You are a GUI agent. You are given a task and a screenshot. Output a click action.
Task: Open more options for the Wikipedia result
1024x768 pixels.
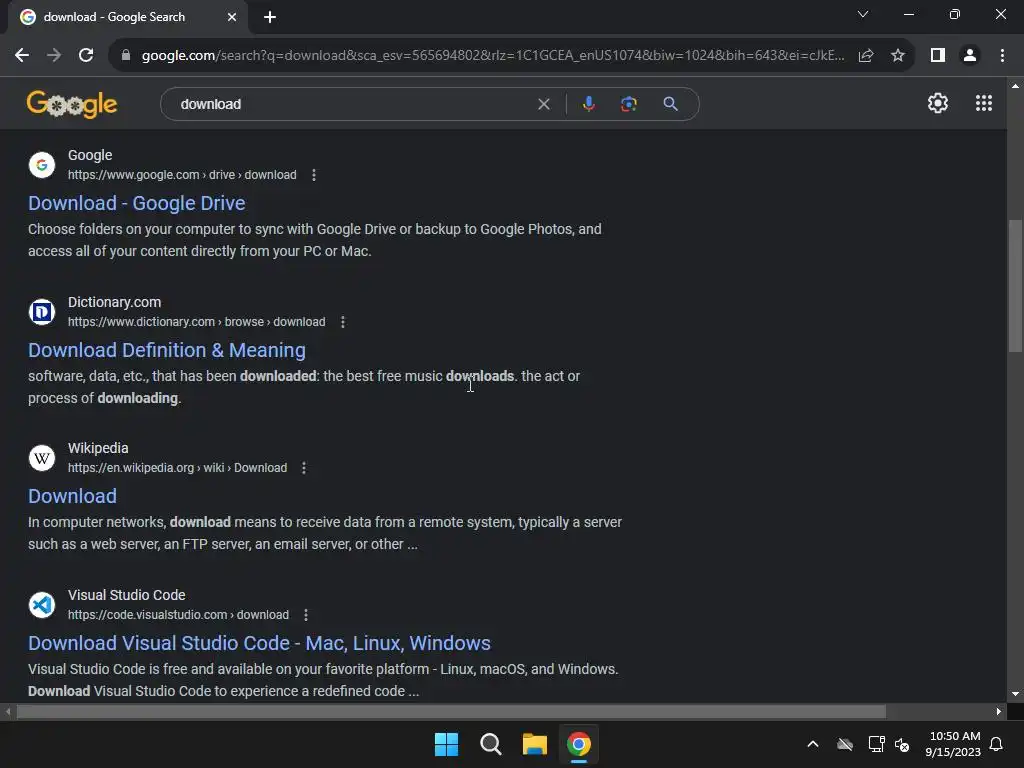click(x=304, y=468)
